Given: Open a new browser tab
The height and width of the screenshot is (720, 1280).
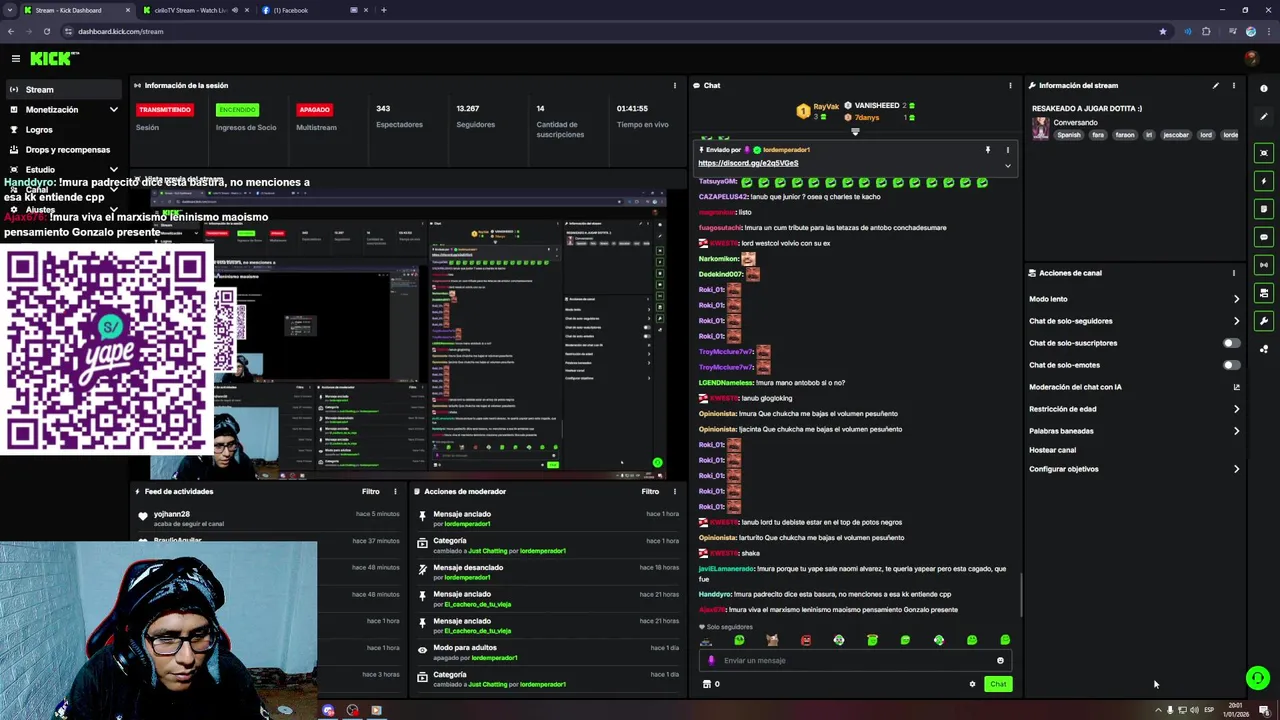Looking at the screenshot, I should coord(384,10).
